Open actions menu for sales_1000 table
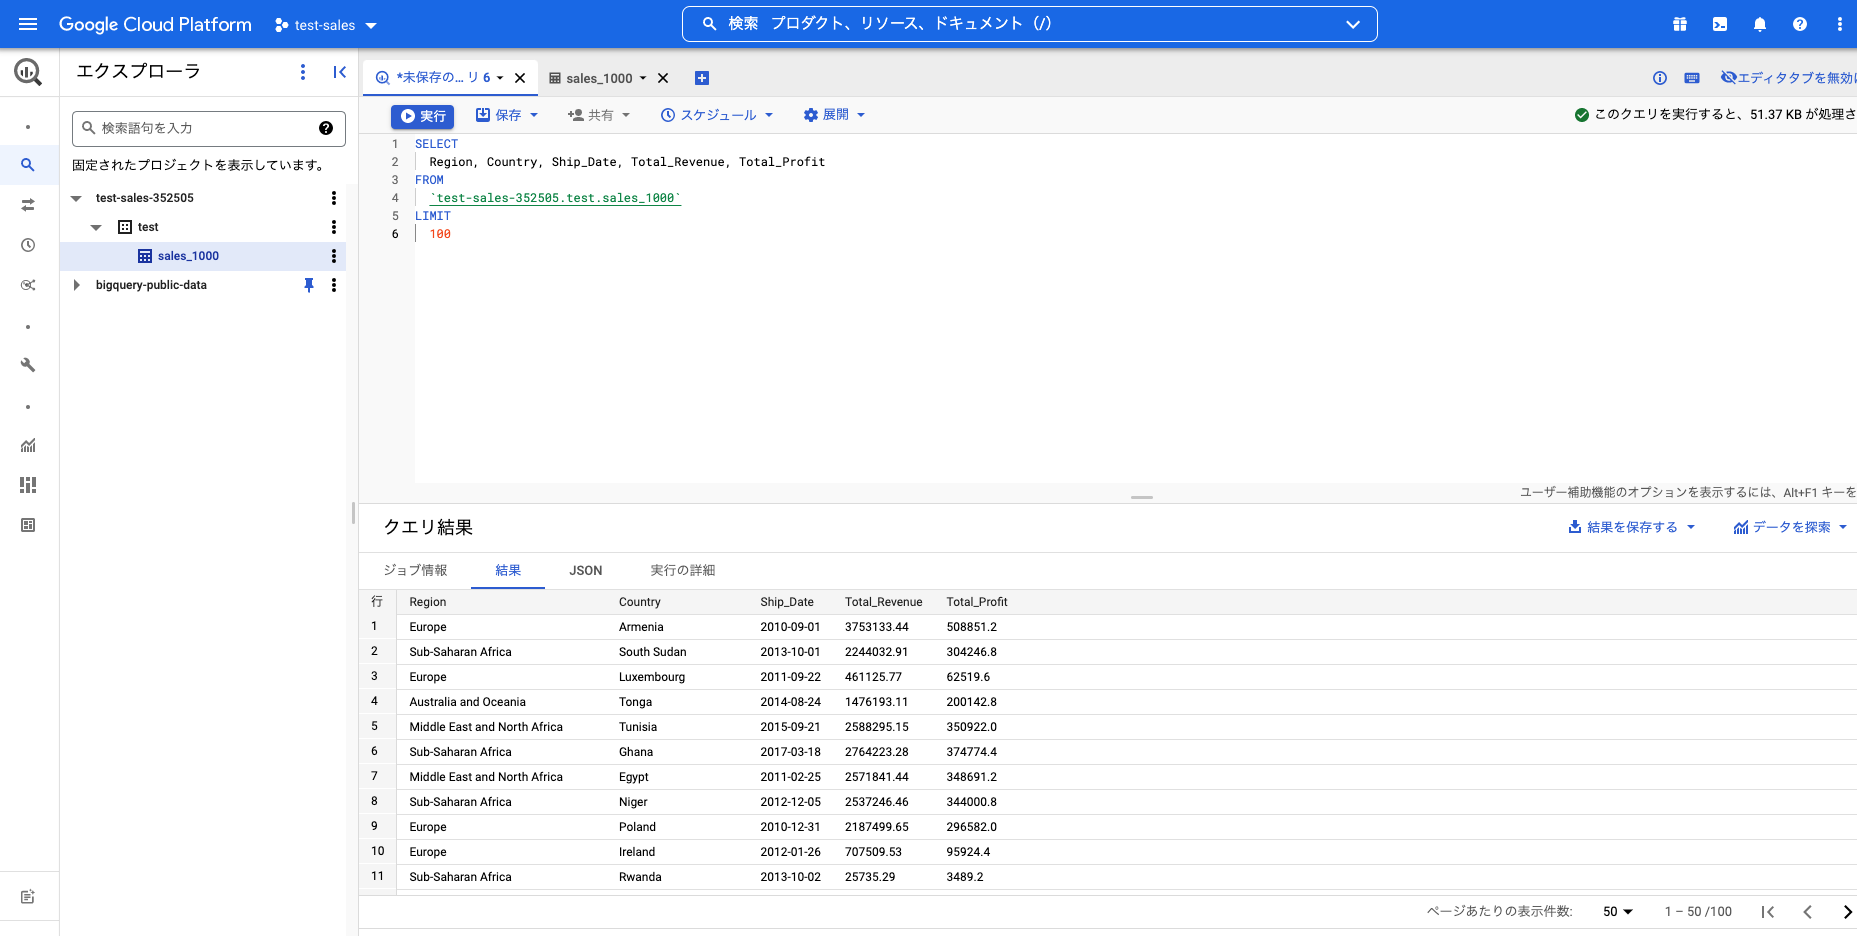The image size is (1857, 936). [x=334, y=256]
